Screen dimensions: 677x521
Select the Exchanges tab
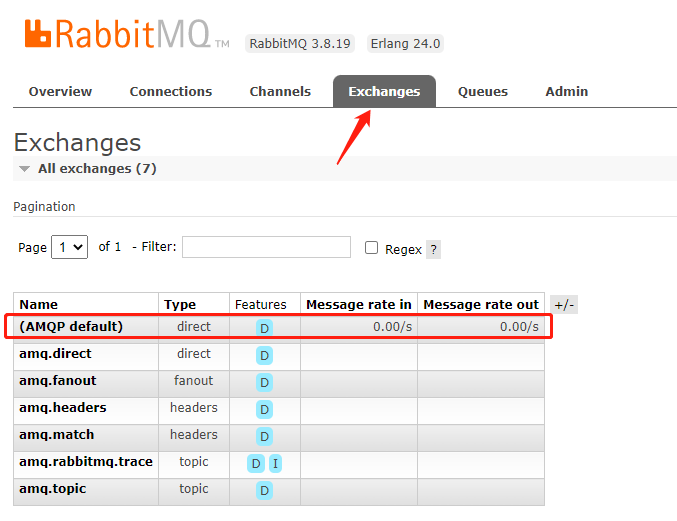pos(384,92)
